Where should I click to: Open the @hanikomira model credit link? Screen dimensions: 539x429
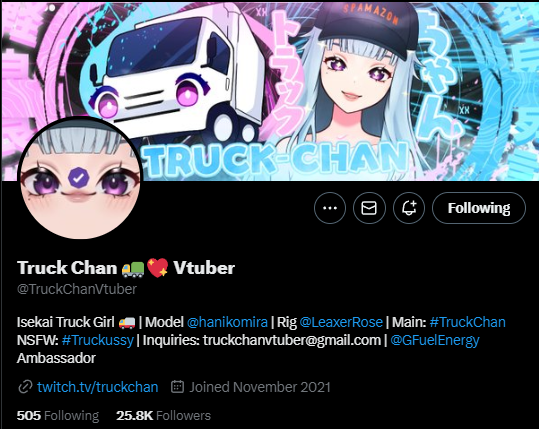[227, 322]
